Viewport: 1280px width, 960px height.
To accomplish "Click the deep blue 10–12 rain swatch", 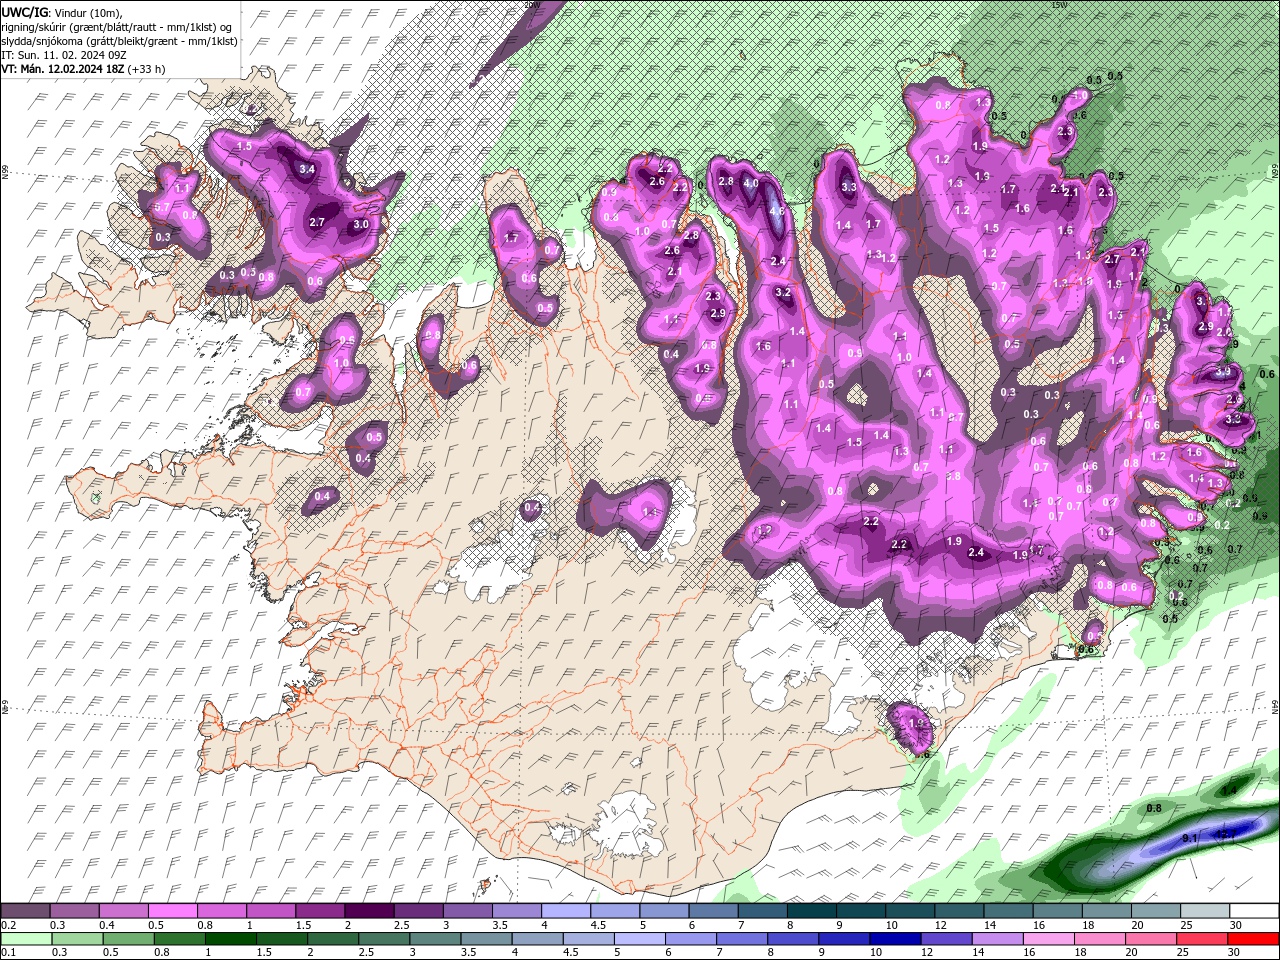I will pos(893,939).
